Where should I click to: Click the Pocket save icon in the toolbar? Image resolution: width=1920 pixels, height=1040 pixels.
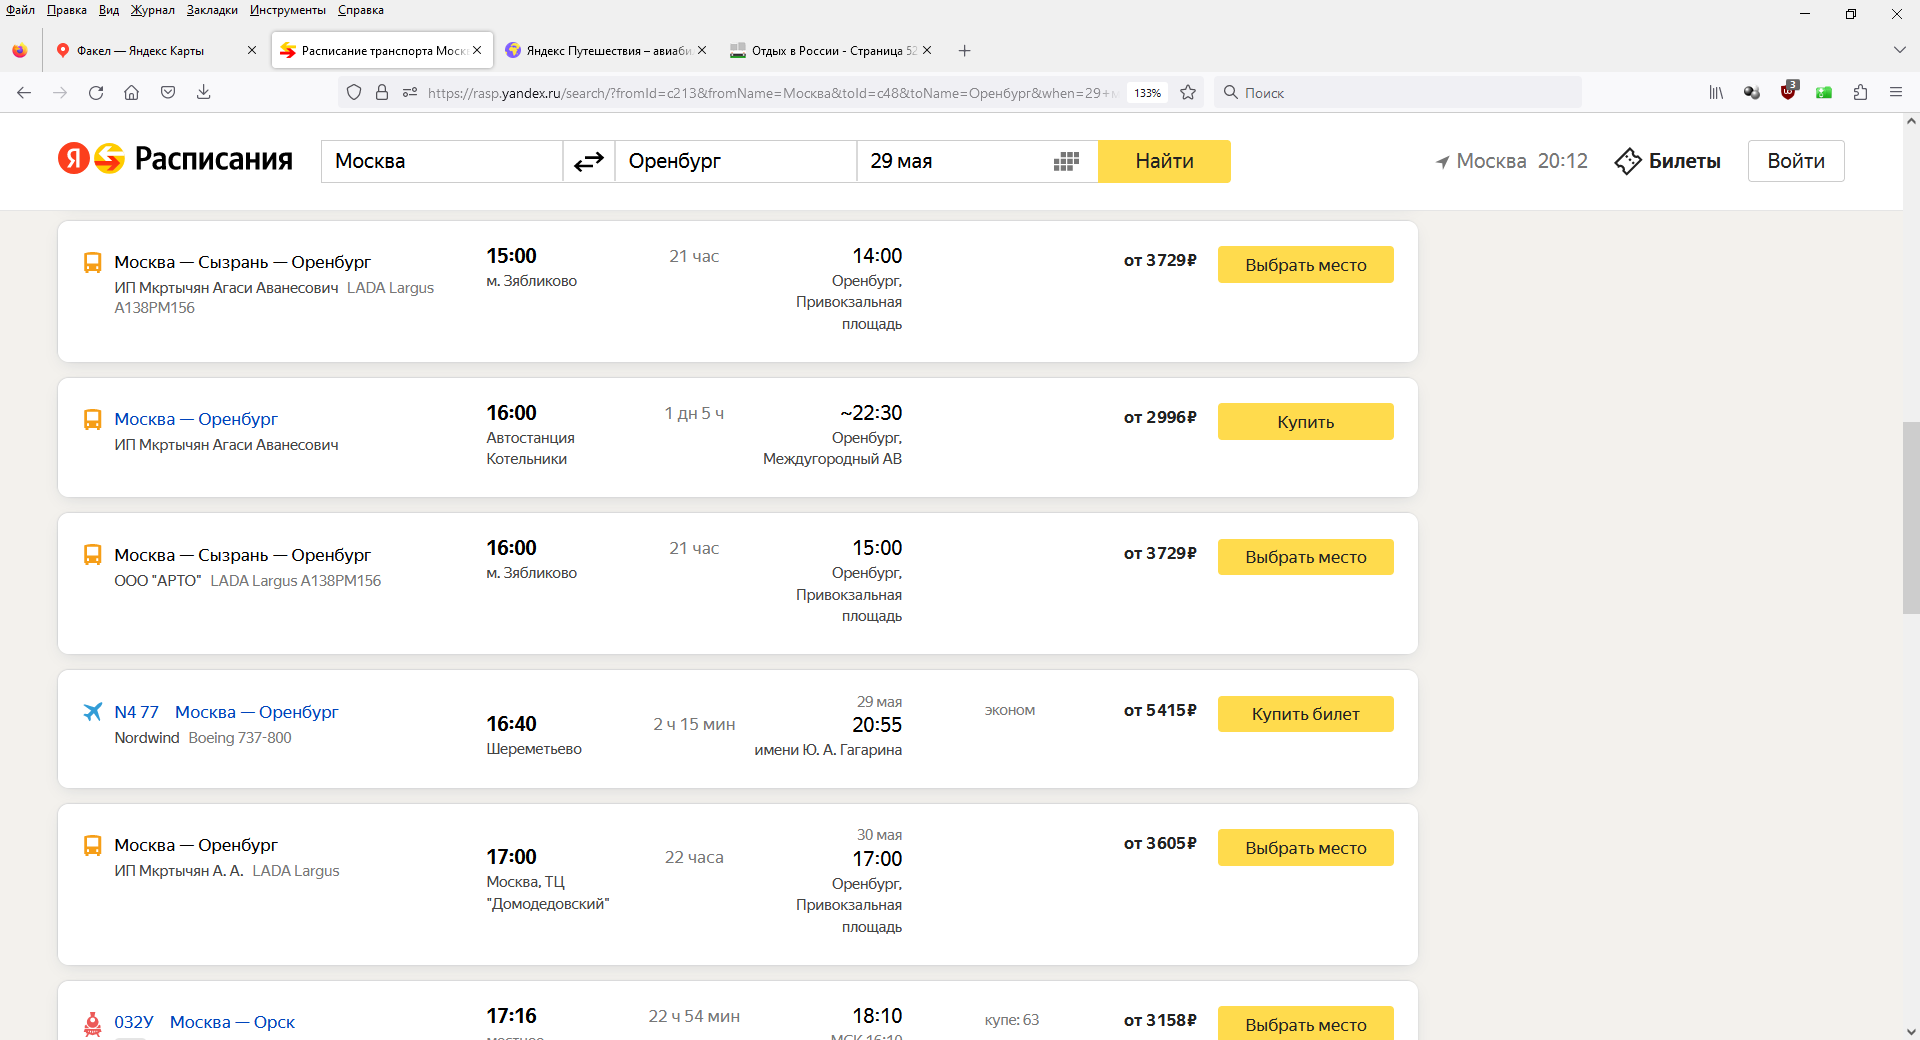coord(168,92)
